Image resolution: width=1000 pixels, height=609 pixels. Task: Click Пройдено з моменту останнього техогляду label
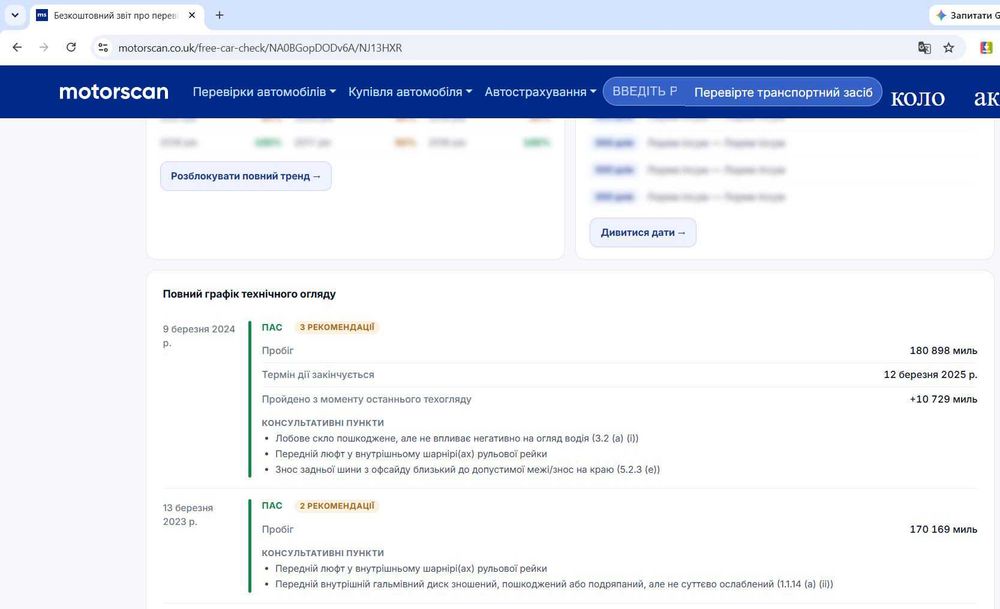coord(366,399)
